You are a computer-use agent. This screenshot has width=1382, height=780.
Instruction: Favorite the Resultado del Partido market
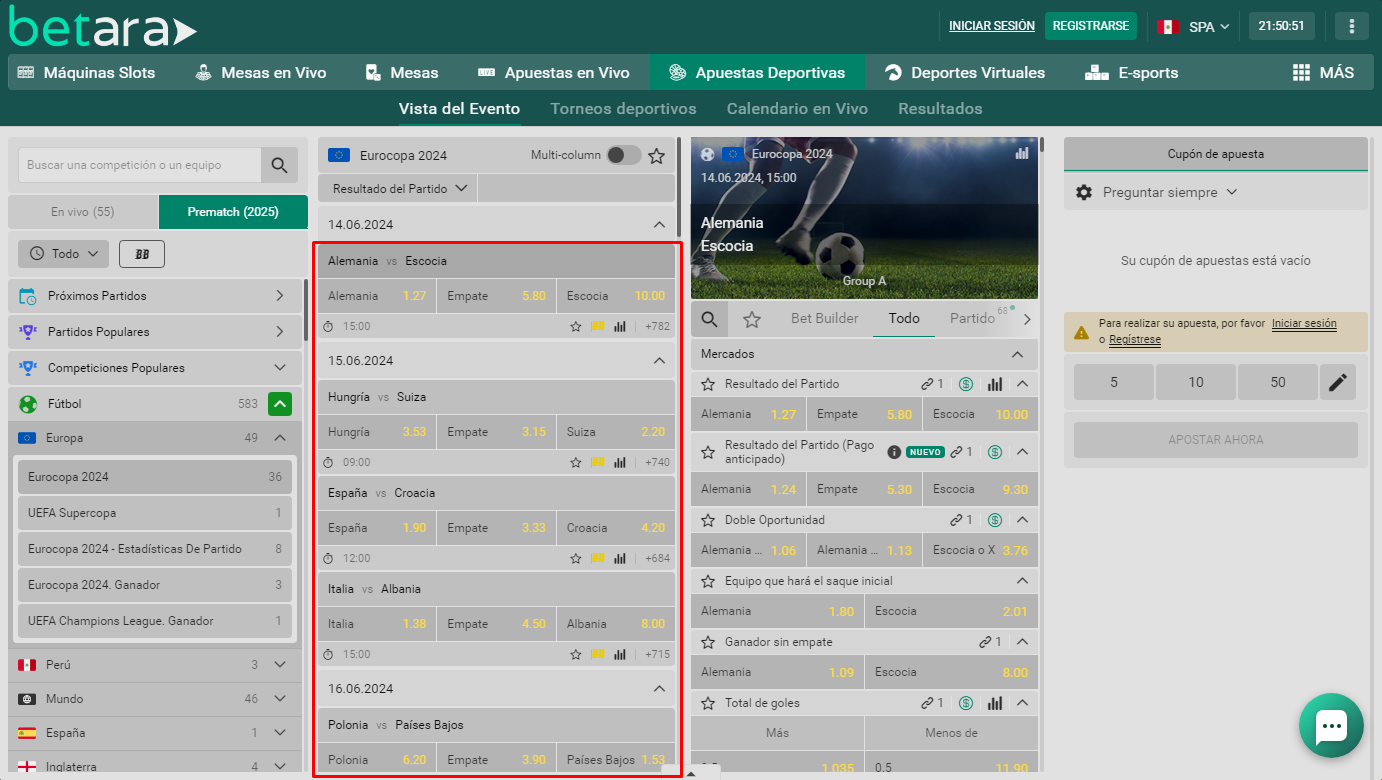(708, 384)
